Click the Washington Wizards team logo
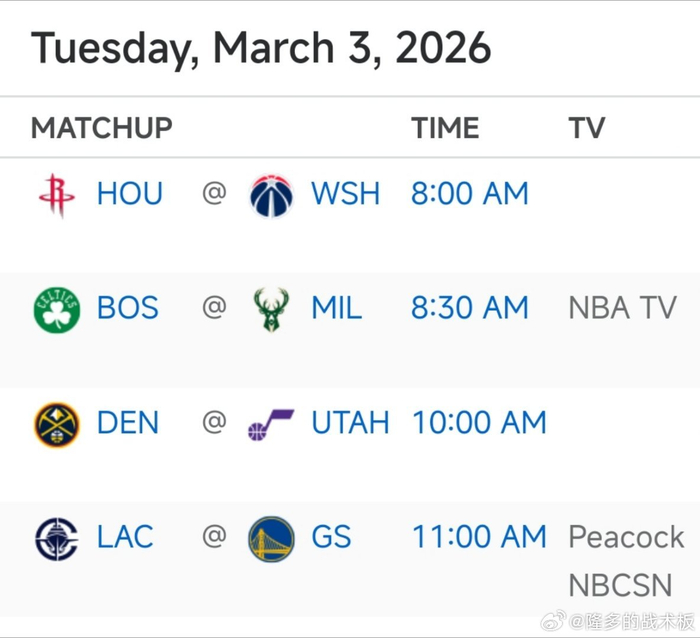Viewport: 700px width, 638px height. (271, 194)
